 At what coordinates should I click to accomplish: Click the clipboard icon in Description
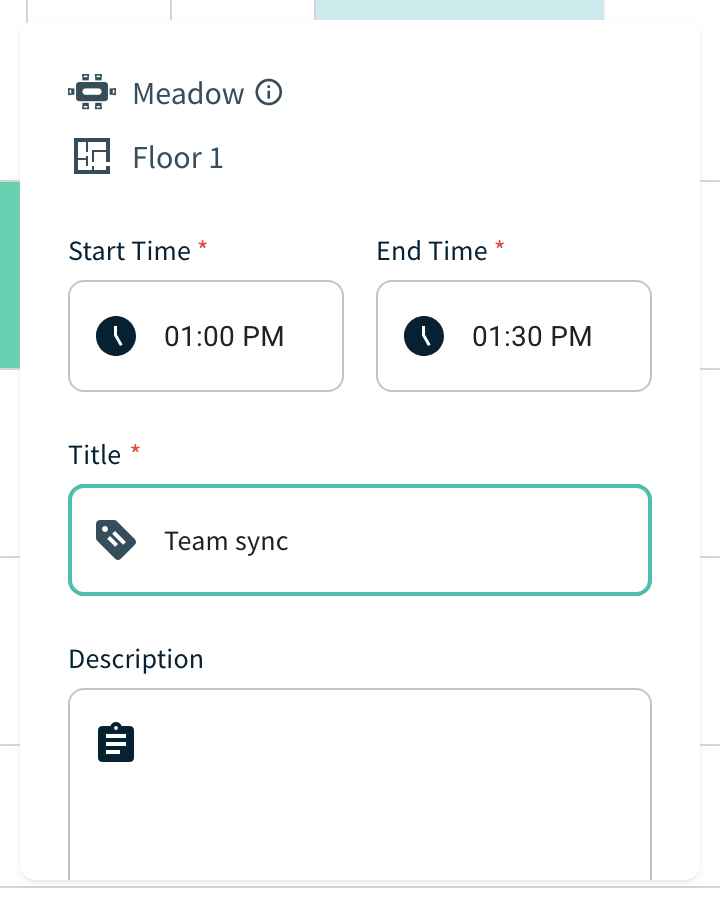coord(116,742)
